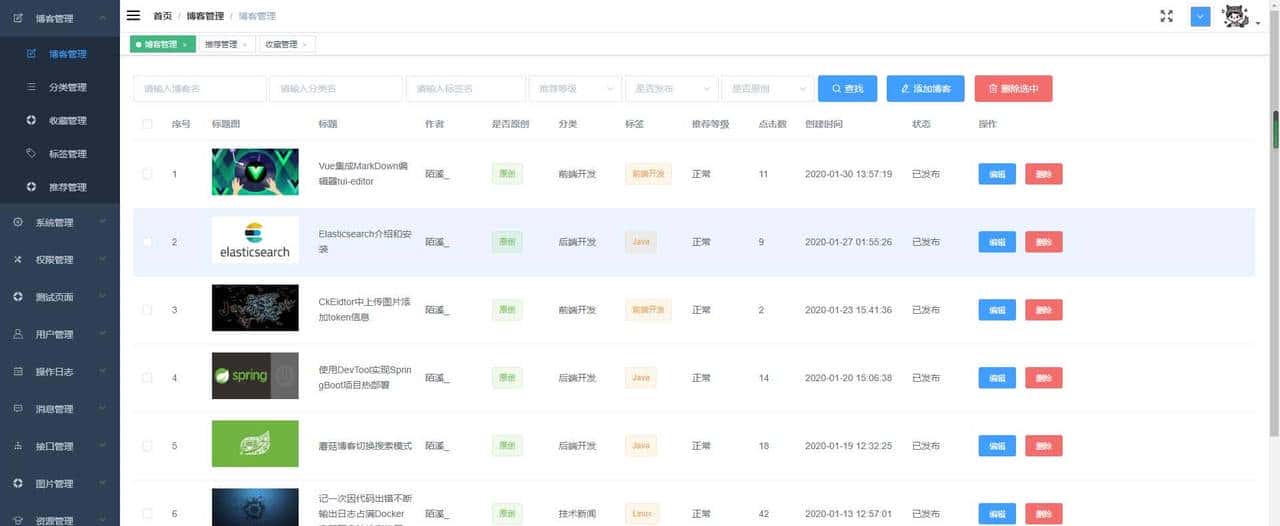The height and width of the screenshot is (526, 1280).
Task: Expand the 图片管理 sidebar group
Action: (x=60, y=484)
